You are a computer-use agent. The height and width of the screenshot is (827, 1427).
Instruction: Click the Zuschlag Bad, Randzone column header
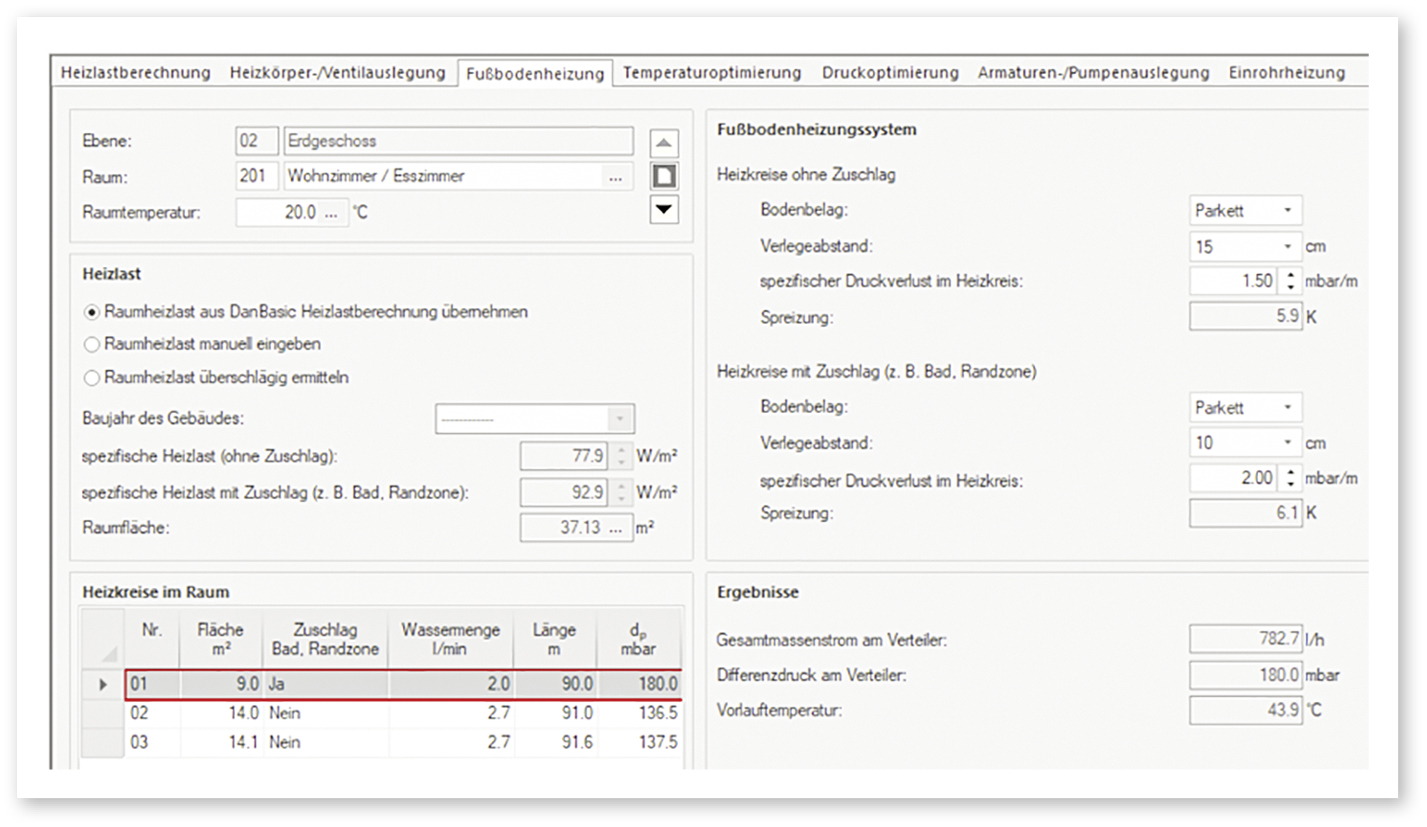324,640
